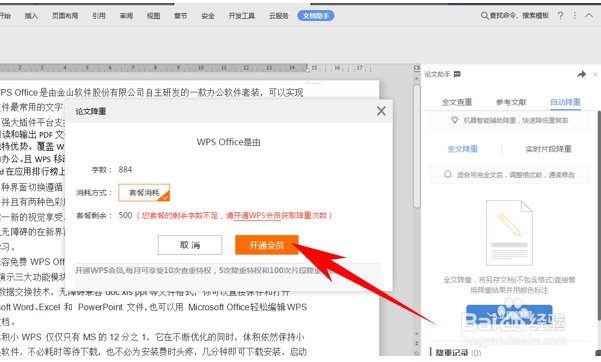This screenshot has width=601, height=362.
Task: Choose the 实时片段降重 sub-tab
Action: pos(548,149)
